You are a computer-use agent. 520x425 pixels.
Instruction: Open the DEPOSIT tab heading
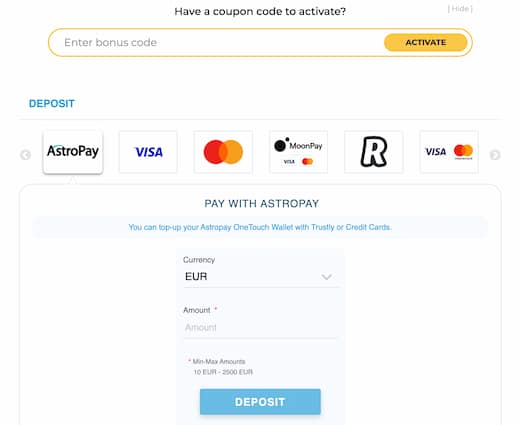52,103
